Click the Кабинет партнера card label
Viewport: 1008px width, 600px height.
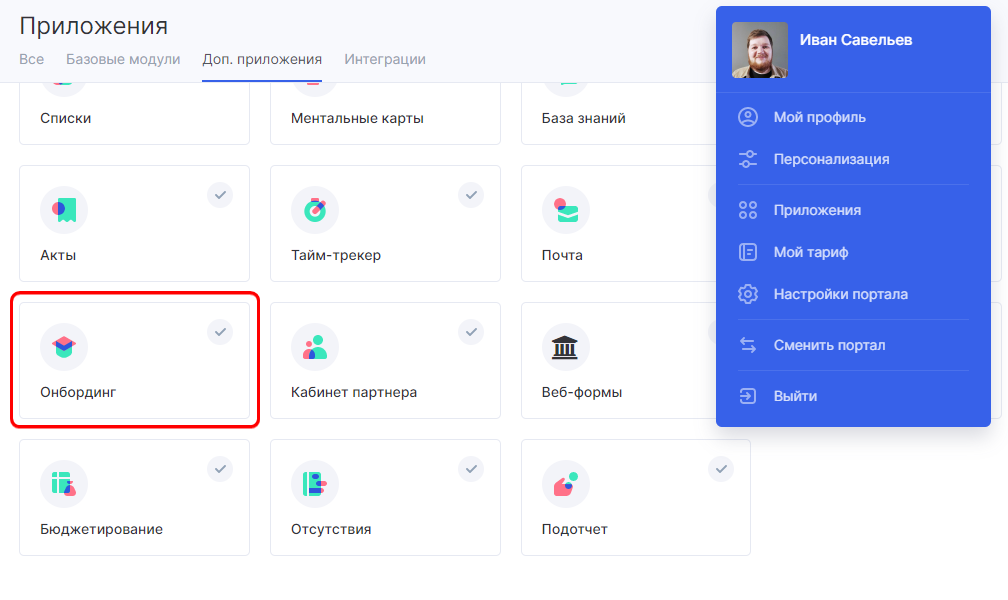pyautogui.click(x=354, y=392)
